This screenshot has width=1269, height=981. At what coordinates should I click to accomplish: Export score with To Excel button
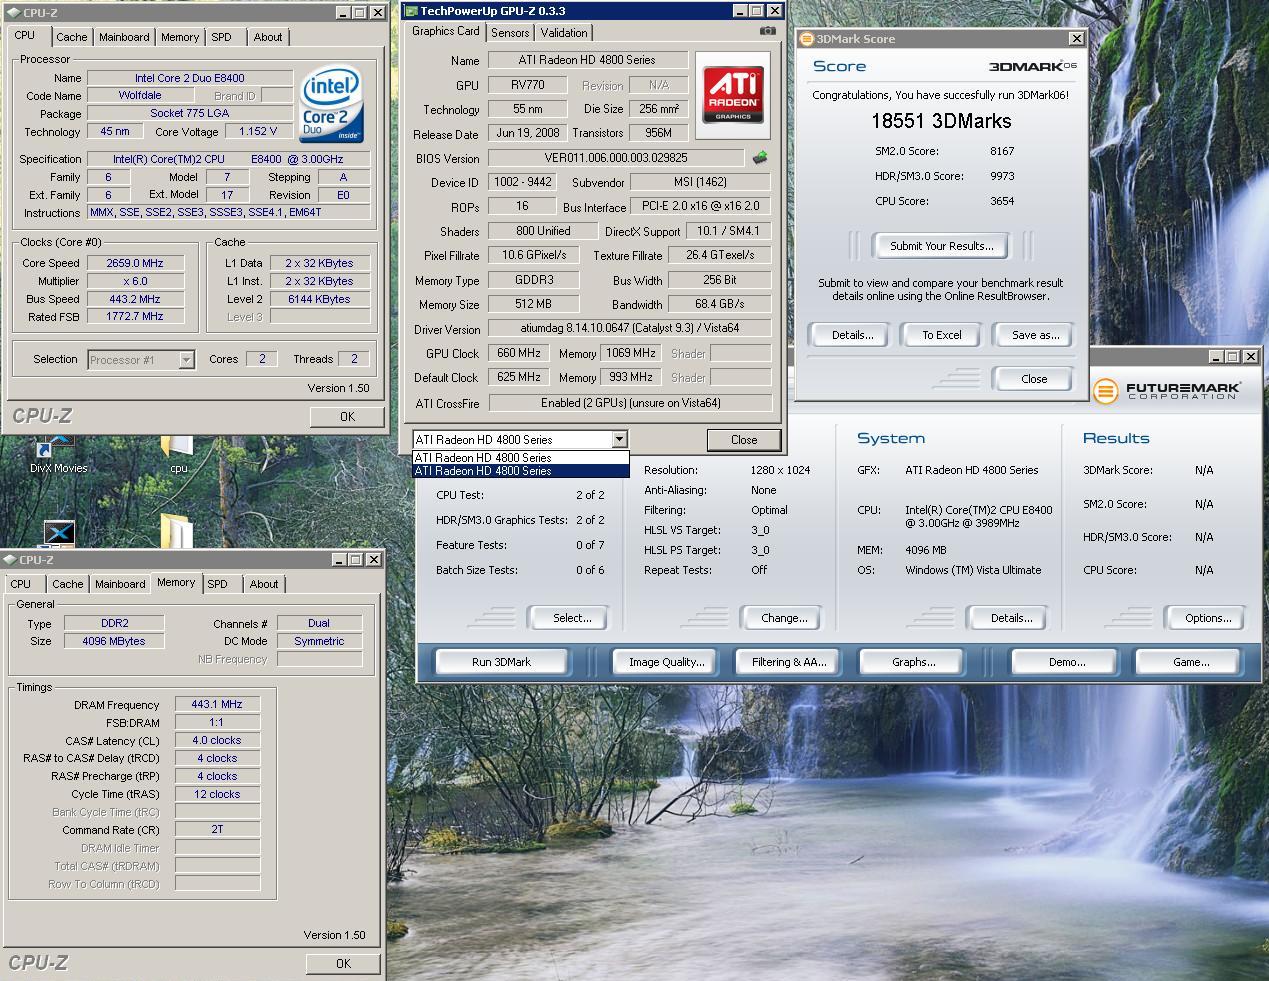pos(942,335)
